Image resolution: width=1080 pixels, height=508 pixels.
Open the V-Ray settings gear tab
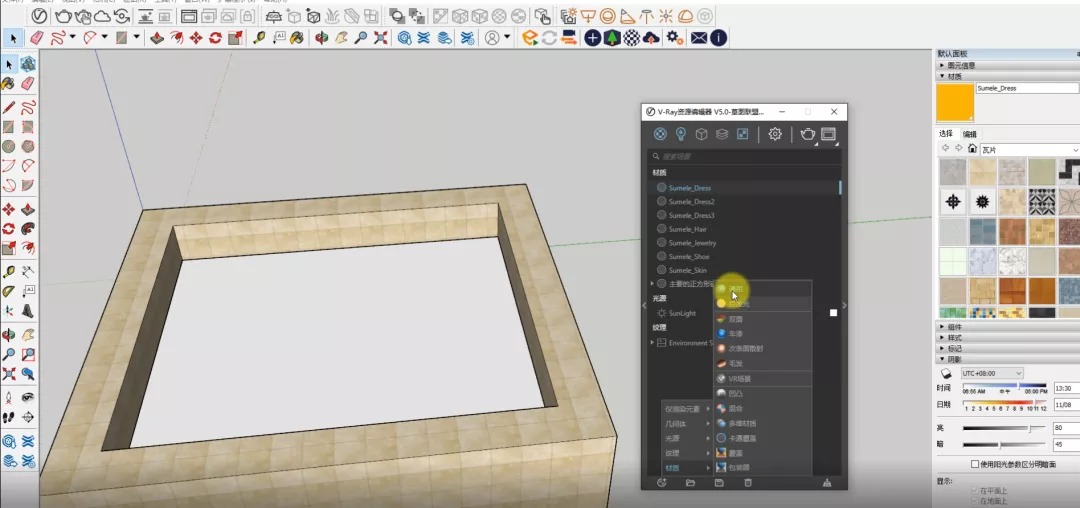[x=775, y=134]
